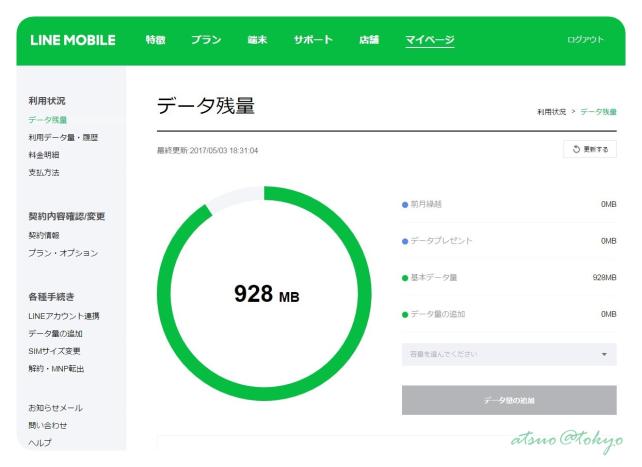This screenshot has height=467, width=642.
Task: Click the 更新する refresh button
Action: (590, 149)
